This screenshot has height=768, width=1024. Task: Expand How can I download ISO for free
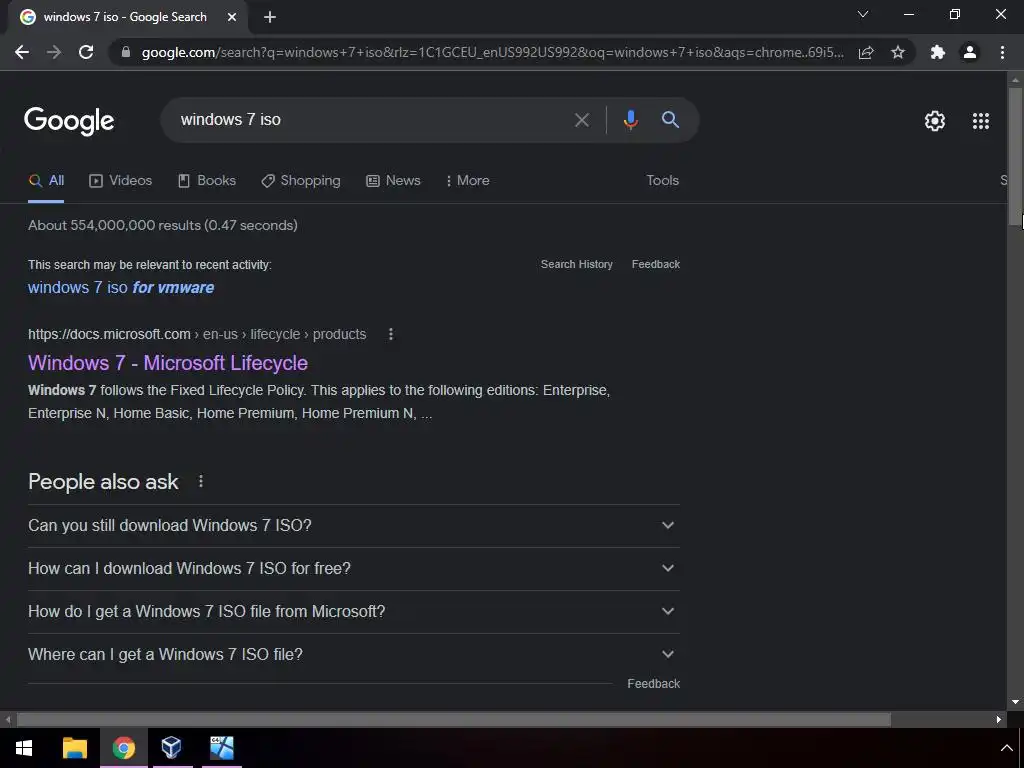click(x=354, y=569)
